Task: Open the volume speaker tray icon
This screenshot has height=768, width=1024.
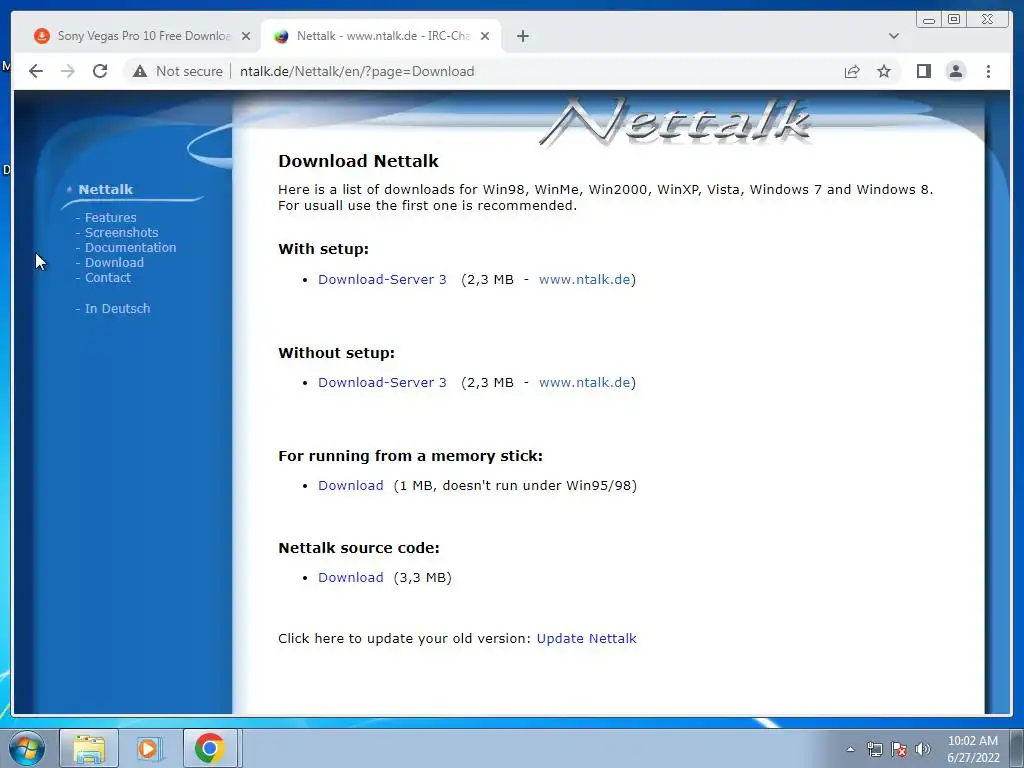Action: 923,749
